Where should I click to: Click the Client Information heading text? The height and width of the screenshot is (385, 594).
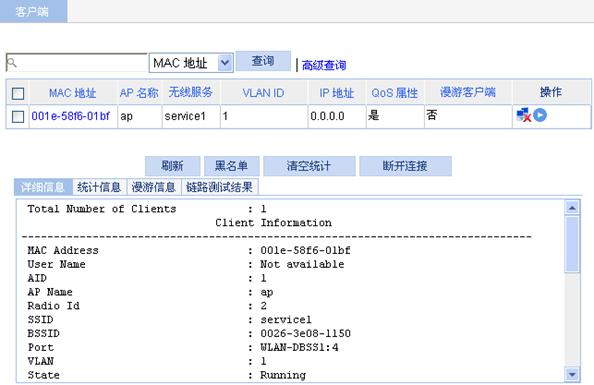[274, 222]
